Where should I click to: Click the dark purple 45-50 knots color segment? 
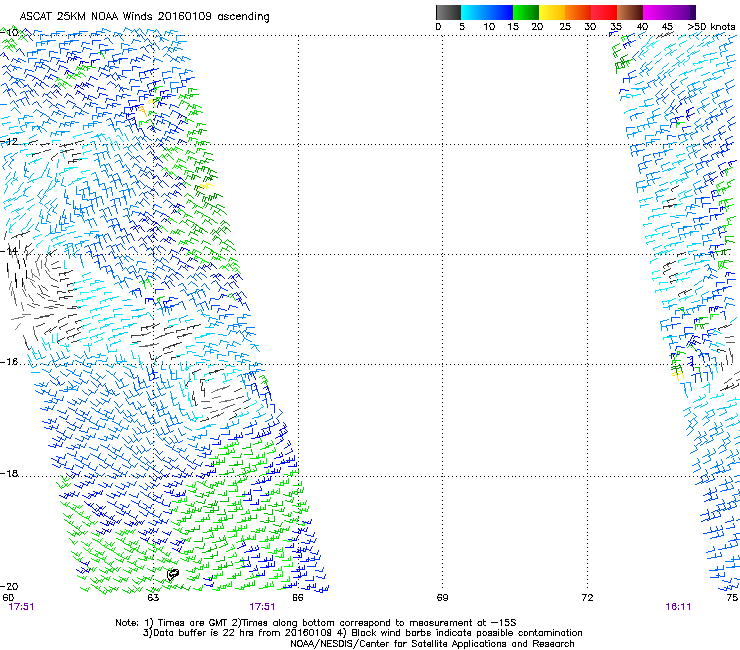click(682, 12)
